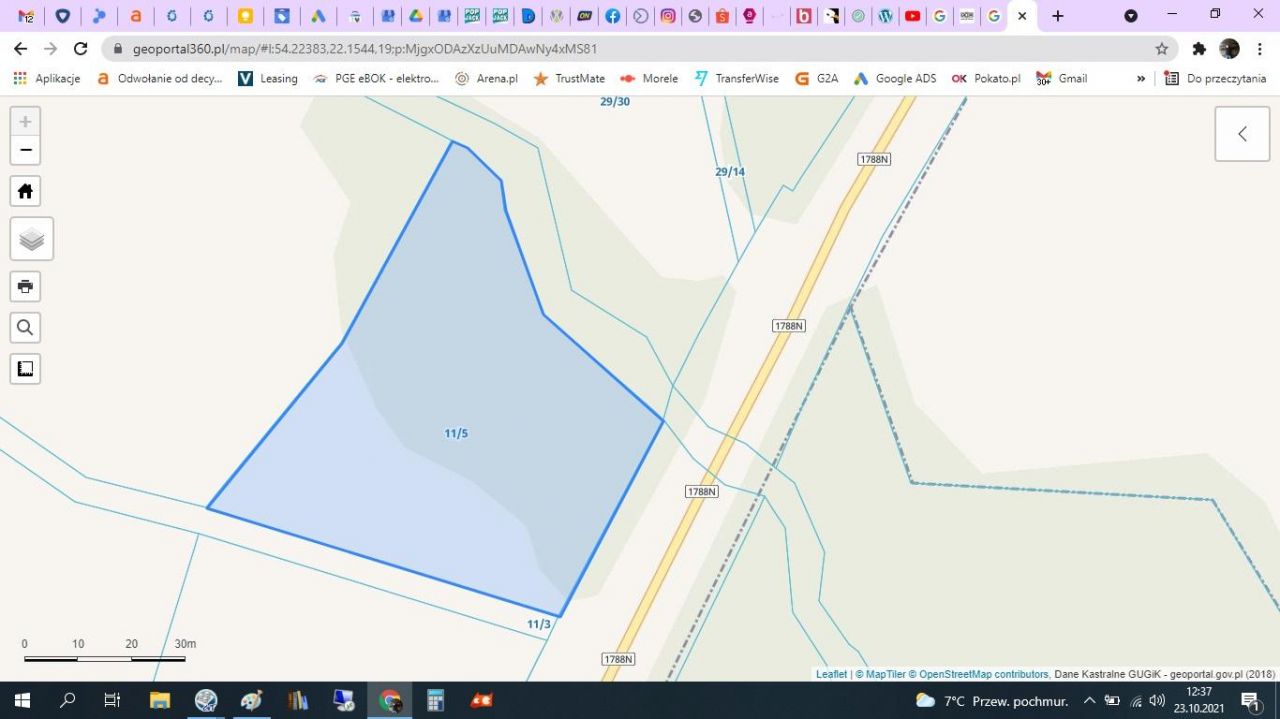Open the Leaflet attribution link
The image size is (1280, 719).
tap(831, 674)
